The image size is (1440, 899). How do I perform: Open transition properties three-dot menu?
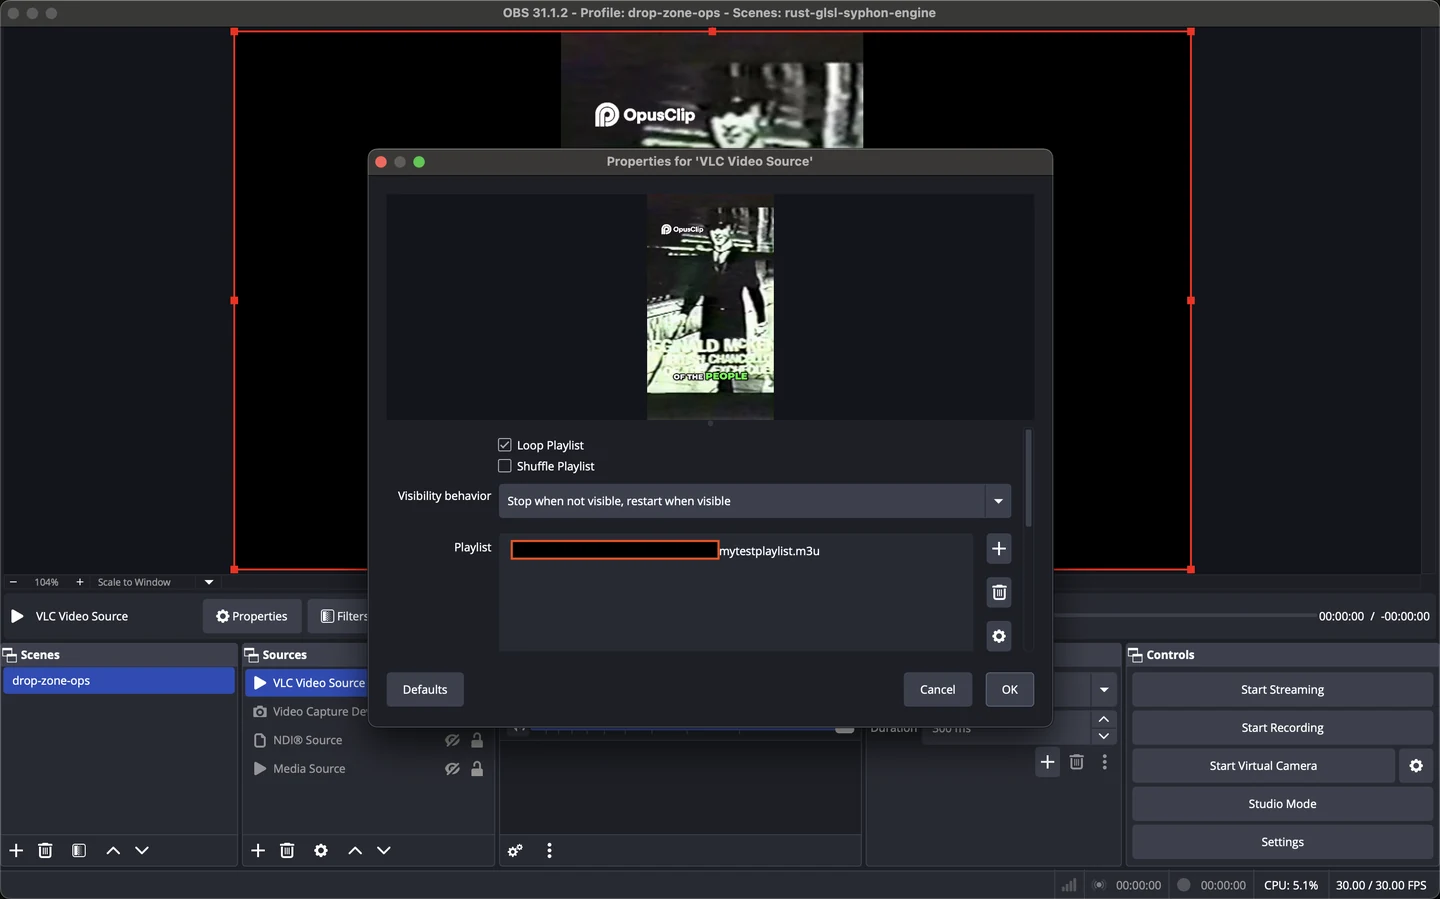coord(1104,762)
